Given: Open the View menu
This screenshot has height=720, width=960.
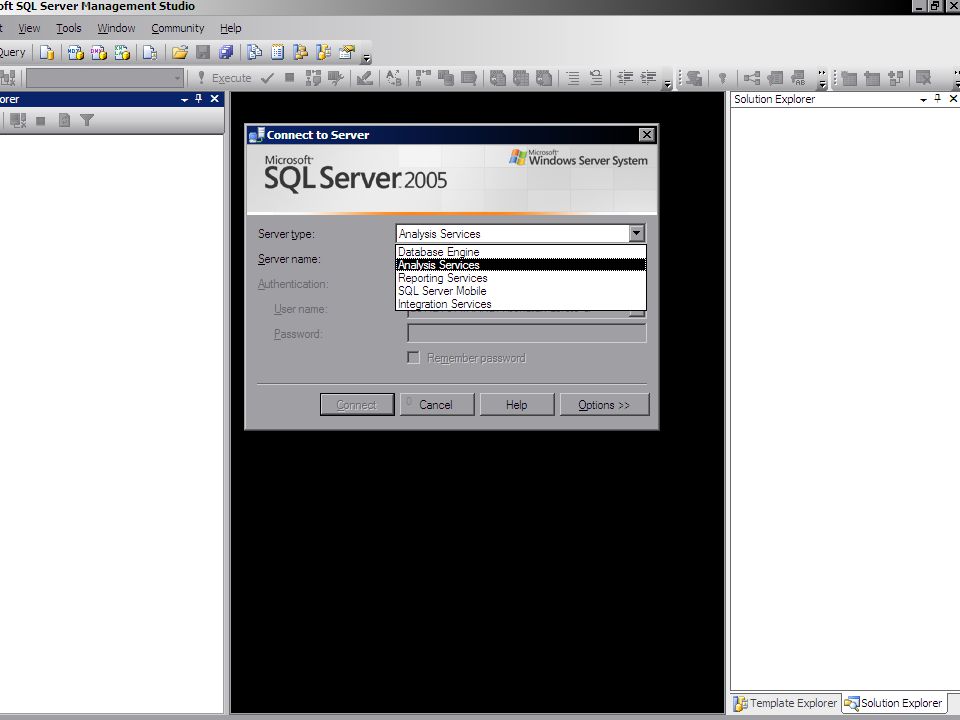Looking at the screenshot, I should coord(29,28).
